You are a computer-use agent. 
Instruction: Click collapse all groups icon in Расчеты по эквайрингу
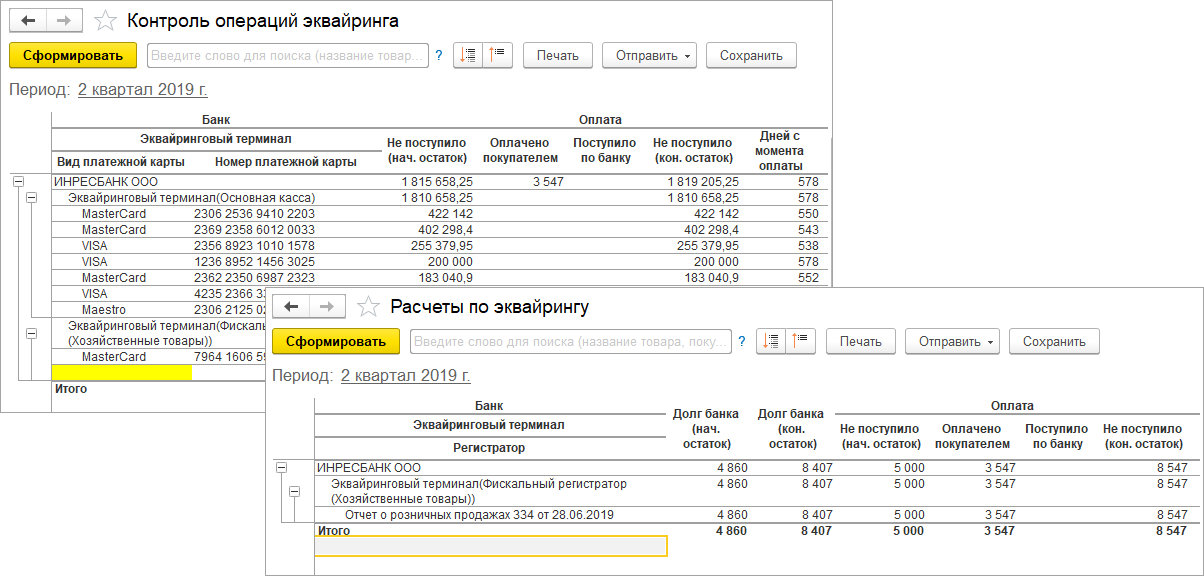coord(801,342)
